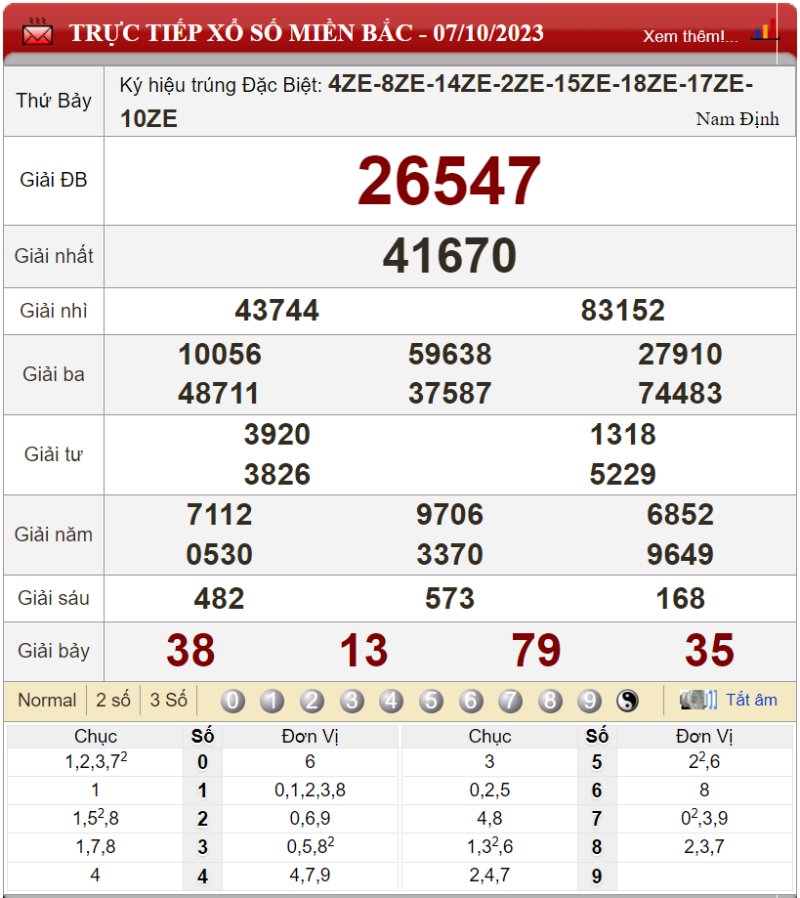
Task: Select the digit 0 filter ball
Action: [x=232, y=701]
